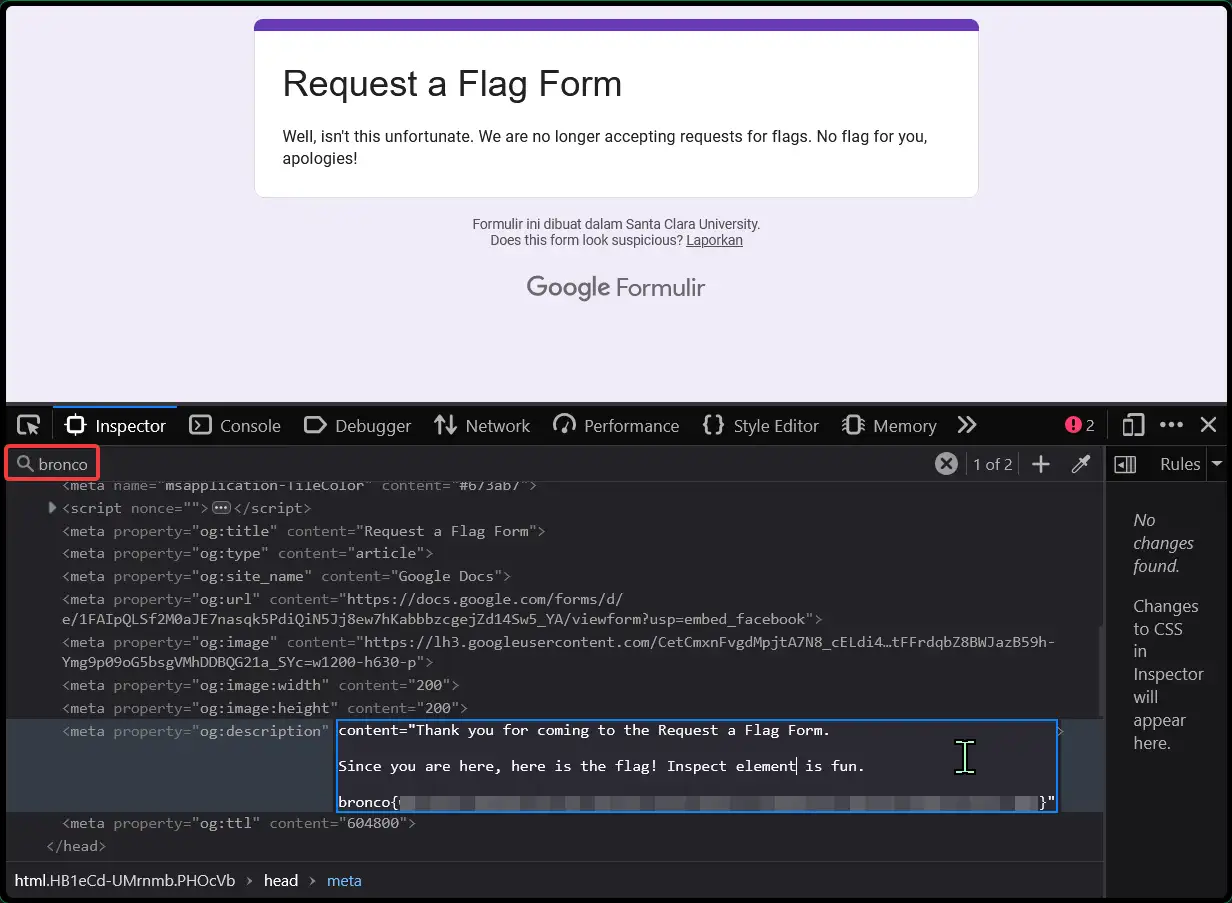The image size is (1232, 903).
Task: Click the markup view scrollbar
Action: point(1100,670)
